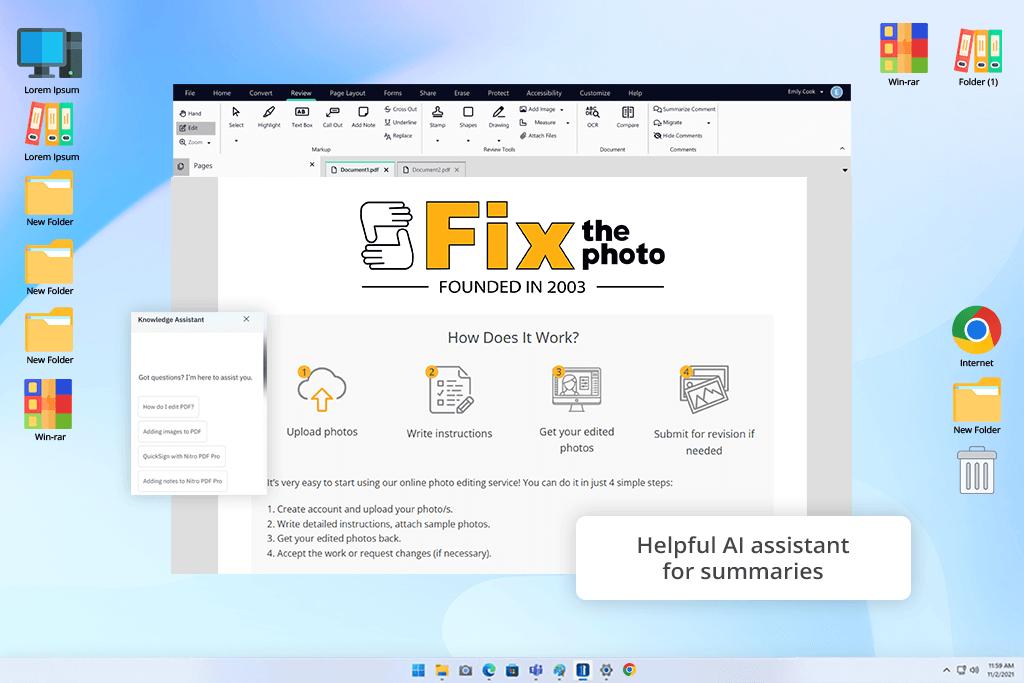Open the Erase tab
Image resolution: width=1024 pixels, height=683 pixels.
click(462, 93)
